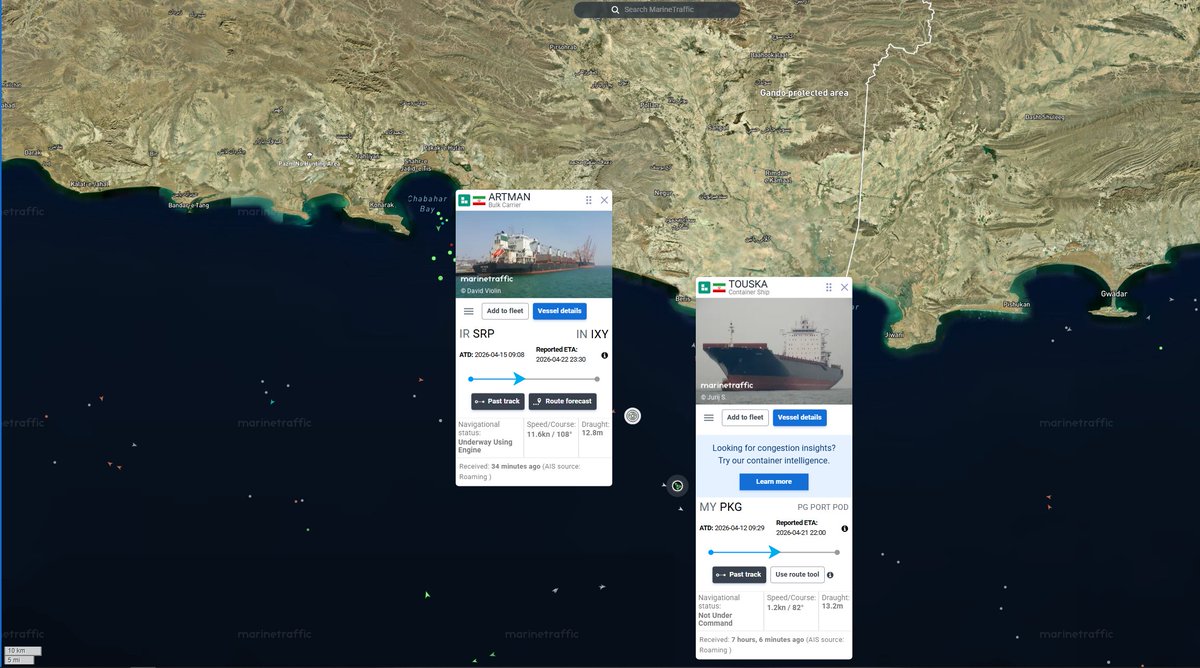This screenshot has height=668, width=1200.
Task: Click the TOUSKA vessel name title
Action: tap(748, 284)
